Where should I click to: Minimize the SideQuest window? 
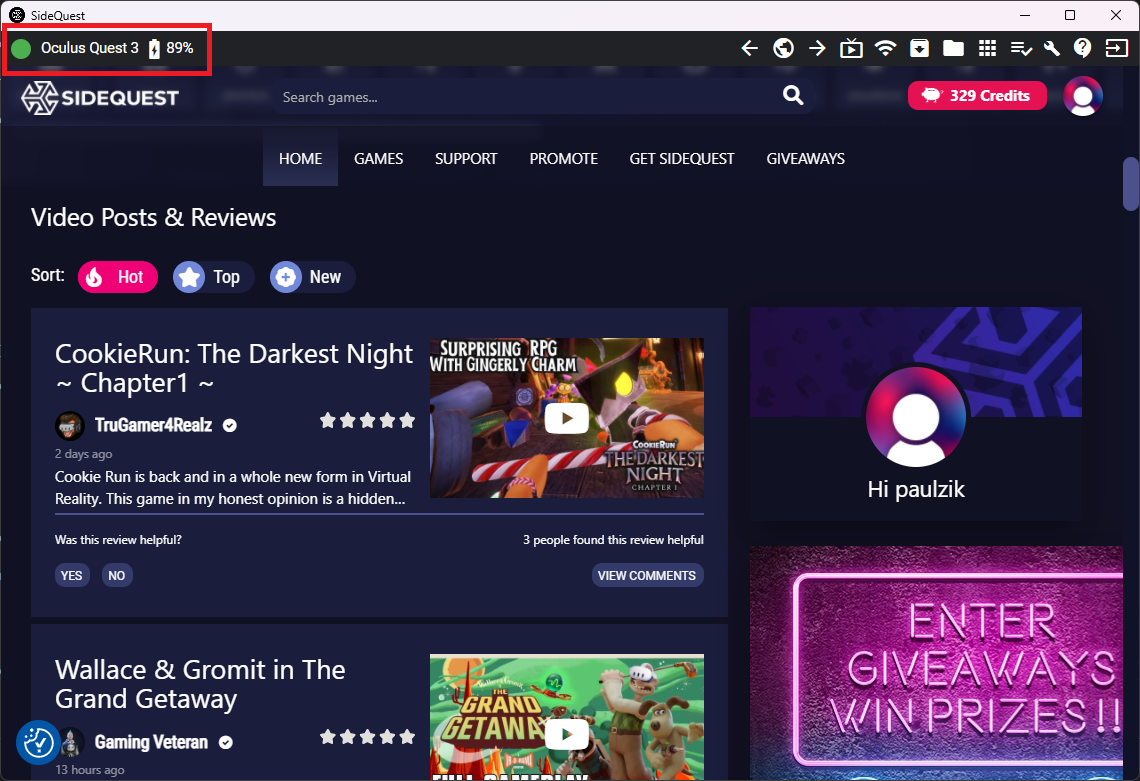[1025, 15]
